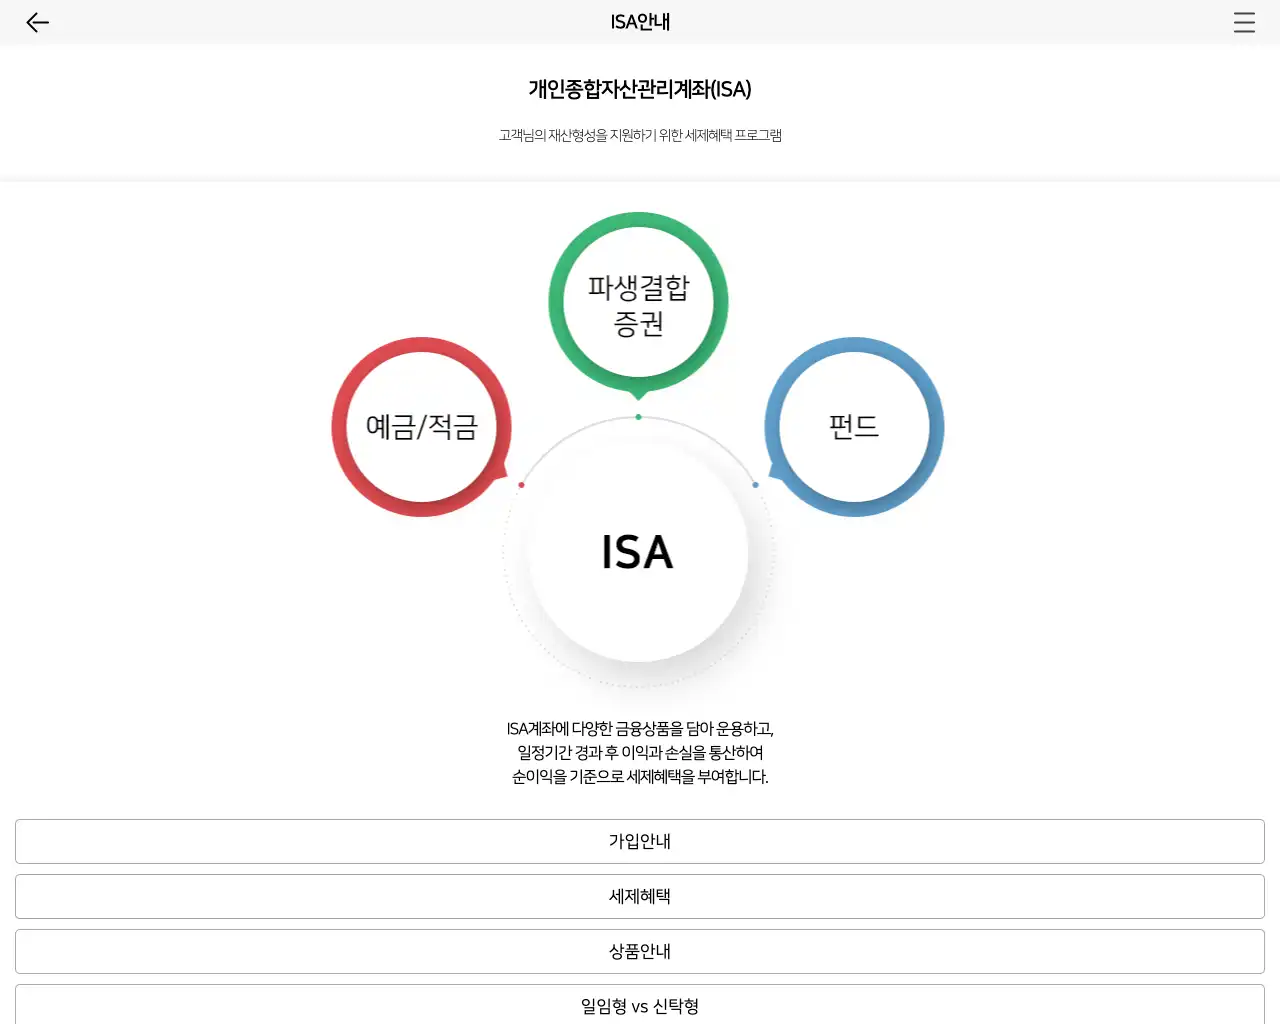Open the 상품안내 section
Viewport: 1280px width, 1024px height.
point(640,952)
